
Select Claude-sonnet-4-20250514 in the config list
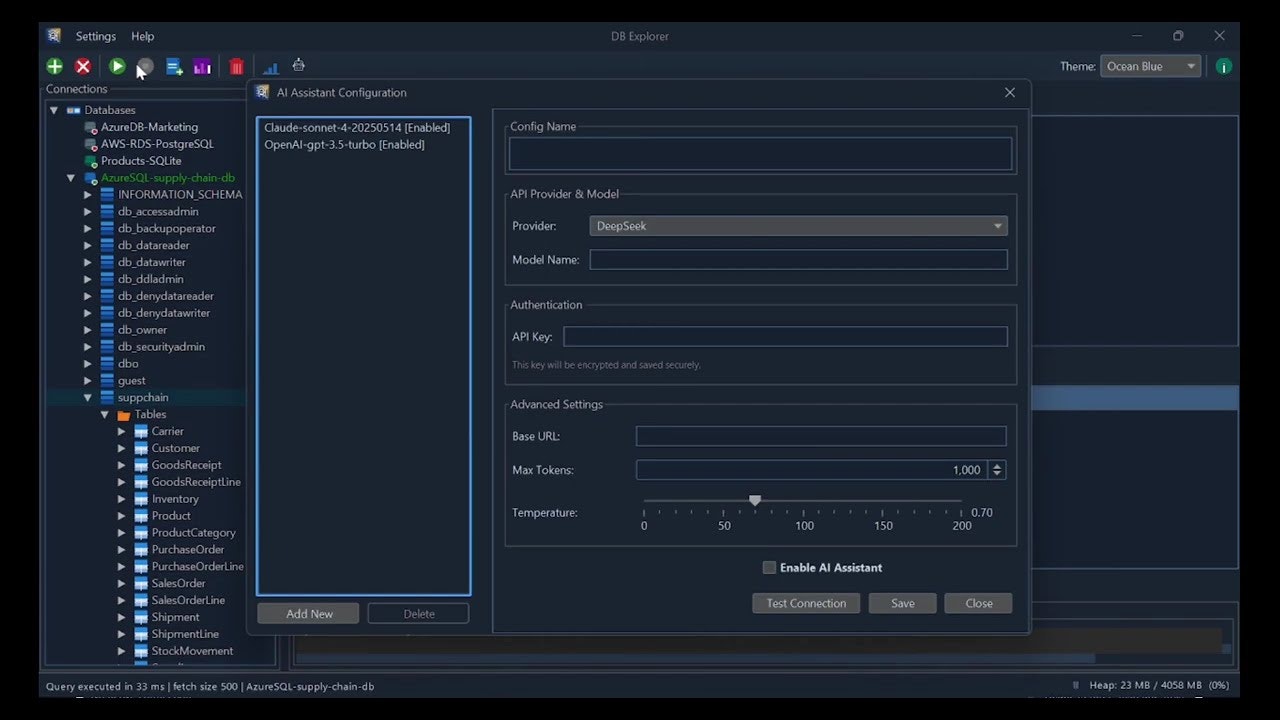[x=356, y=127]
